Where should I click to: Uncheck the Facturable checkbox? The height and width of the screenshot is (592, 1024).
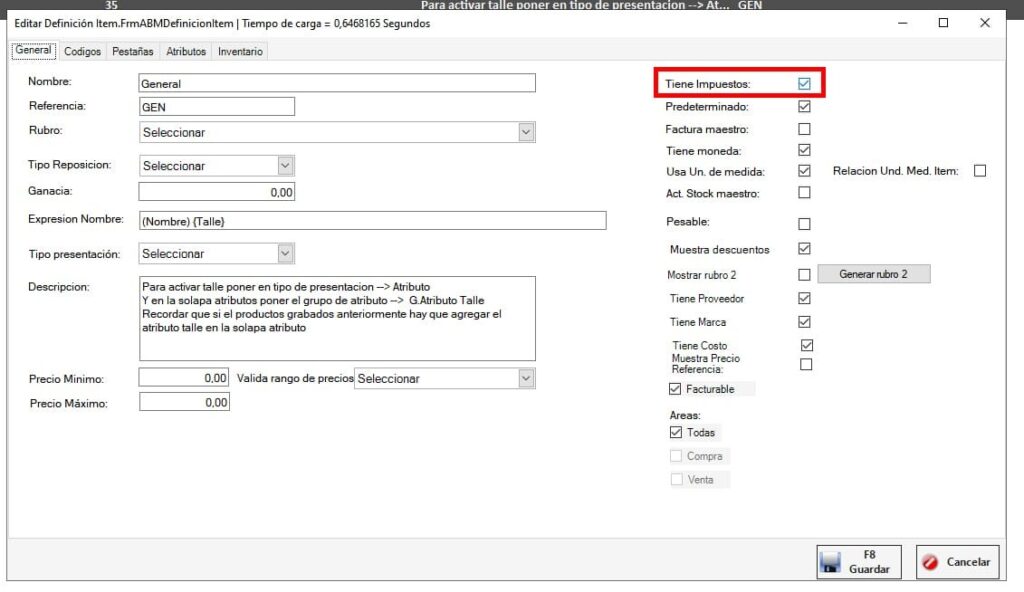[675, 389]
